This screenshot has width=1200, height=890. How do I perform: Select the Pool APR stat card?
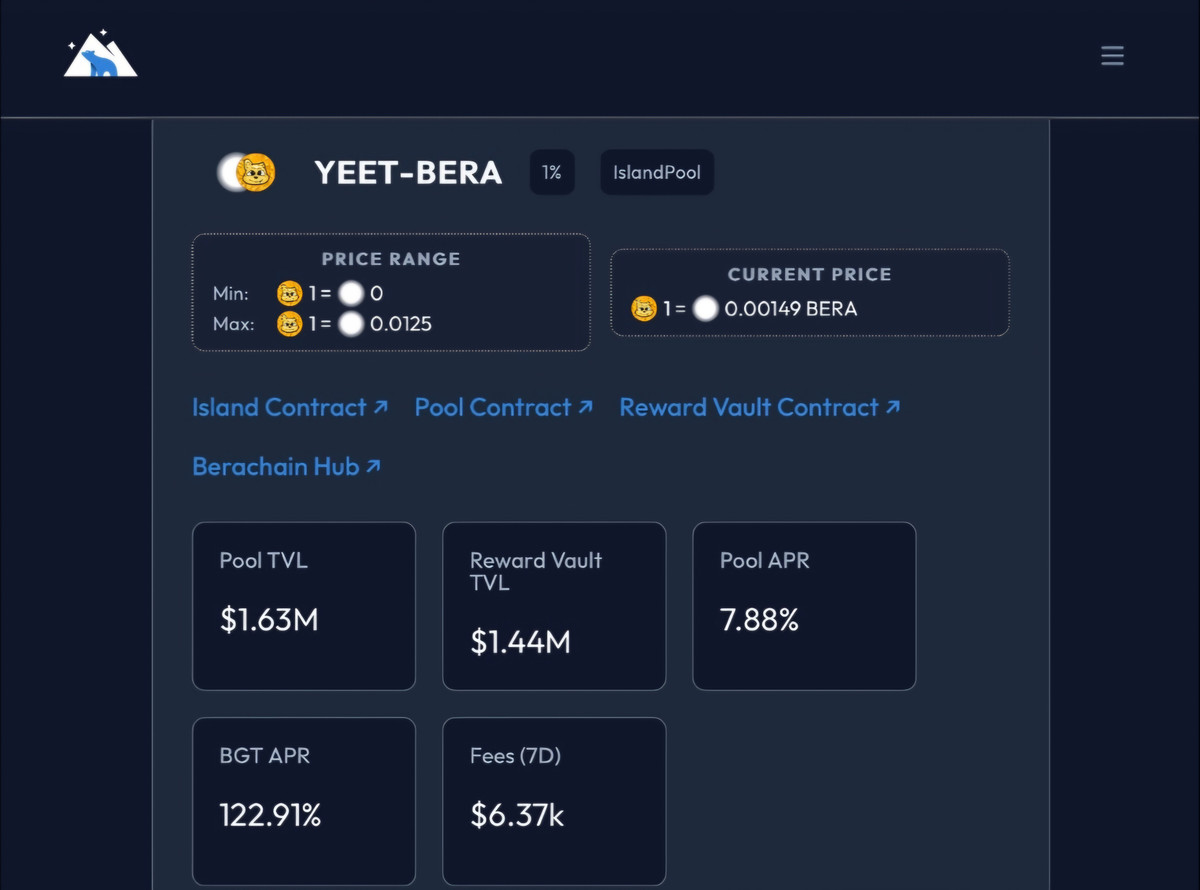click(804, 606)
